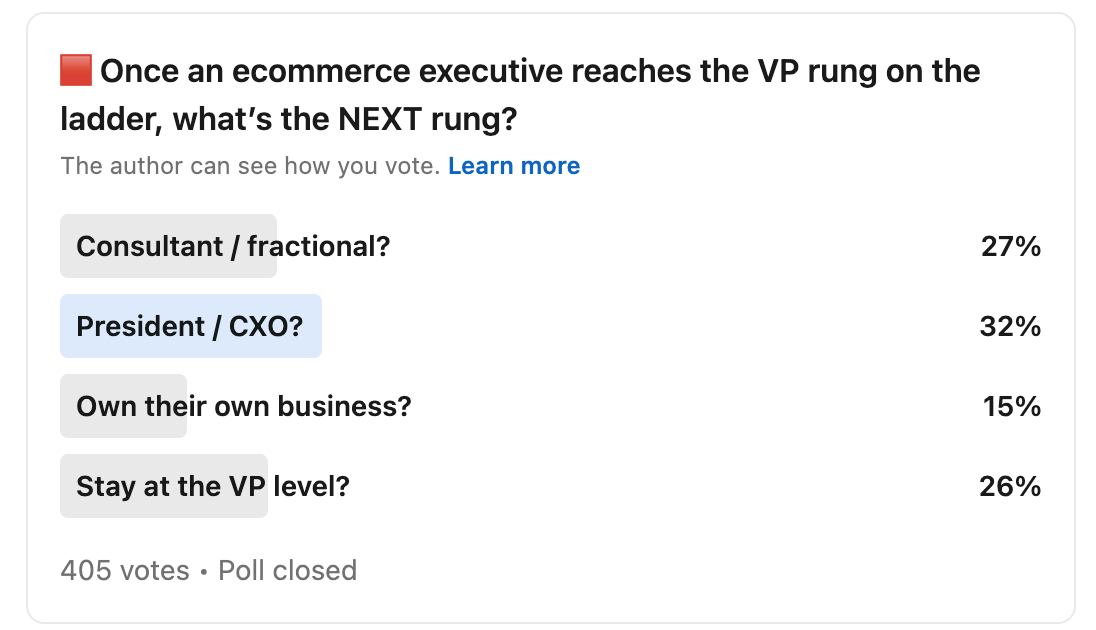Screen dimensions: 1096x630
Task: View the 405 votes count
Action: click(x=124, y=571)
